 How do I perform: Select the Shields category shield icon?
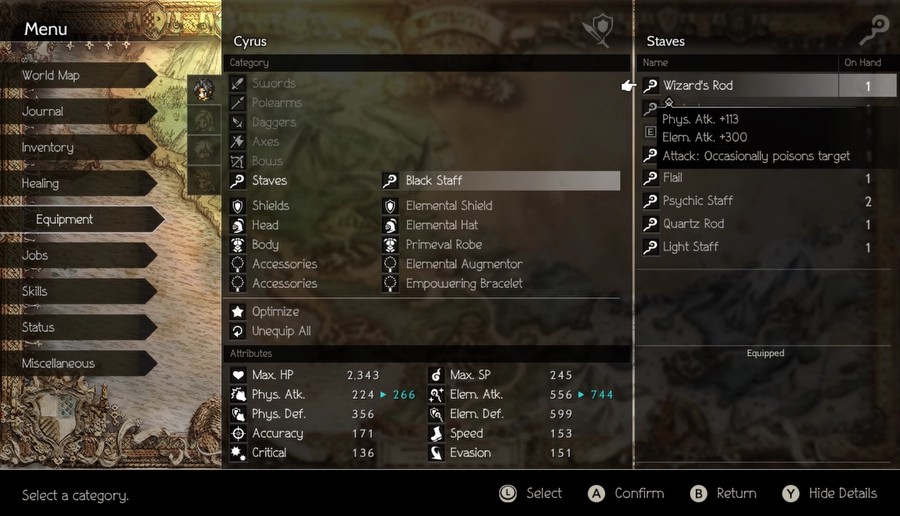(x=238, y=205)
